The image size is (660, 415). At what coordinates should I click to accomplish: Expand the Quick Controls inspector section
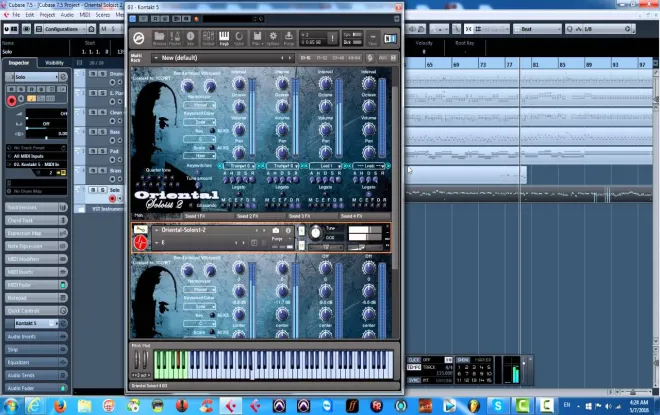coord(36,311)
